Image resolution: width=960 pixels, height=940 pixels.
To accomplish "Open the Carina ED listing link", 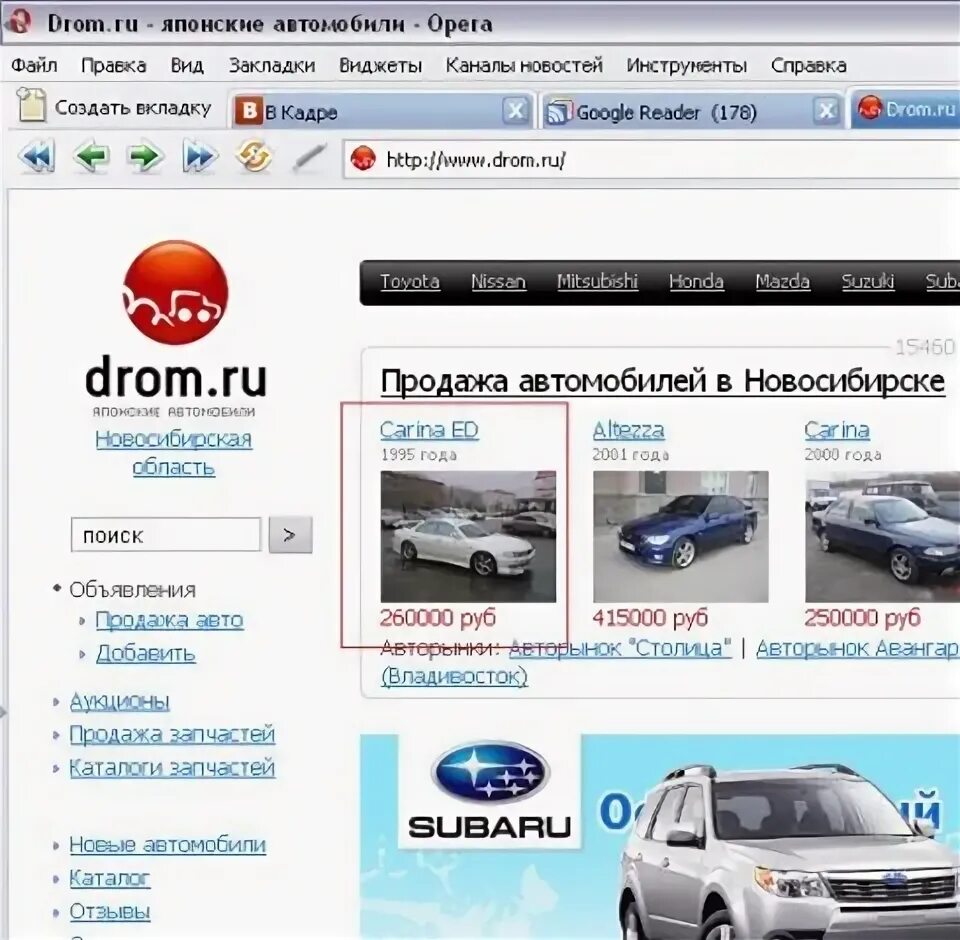I will (x=429, y=430).
